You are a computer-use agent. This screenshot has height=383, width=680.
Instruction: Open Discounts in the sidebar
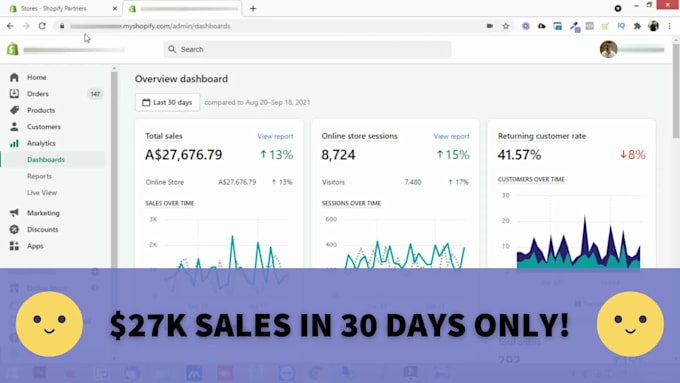[x=42, y=229]
